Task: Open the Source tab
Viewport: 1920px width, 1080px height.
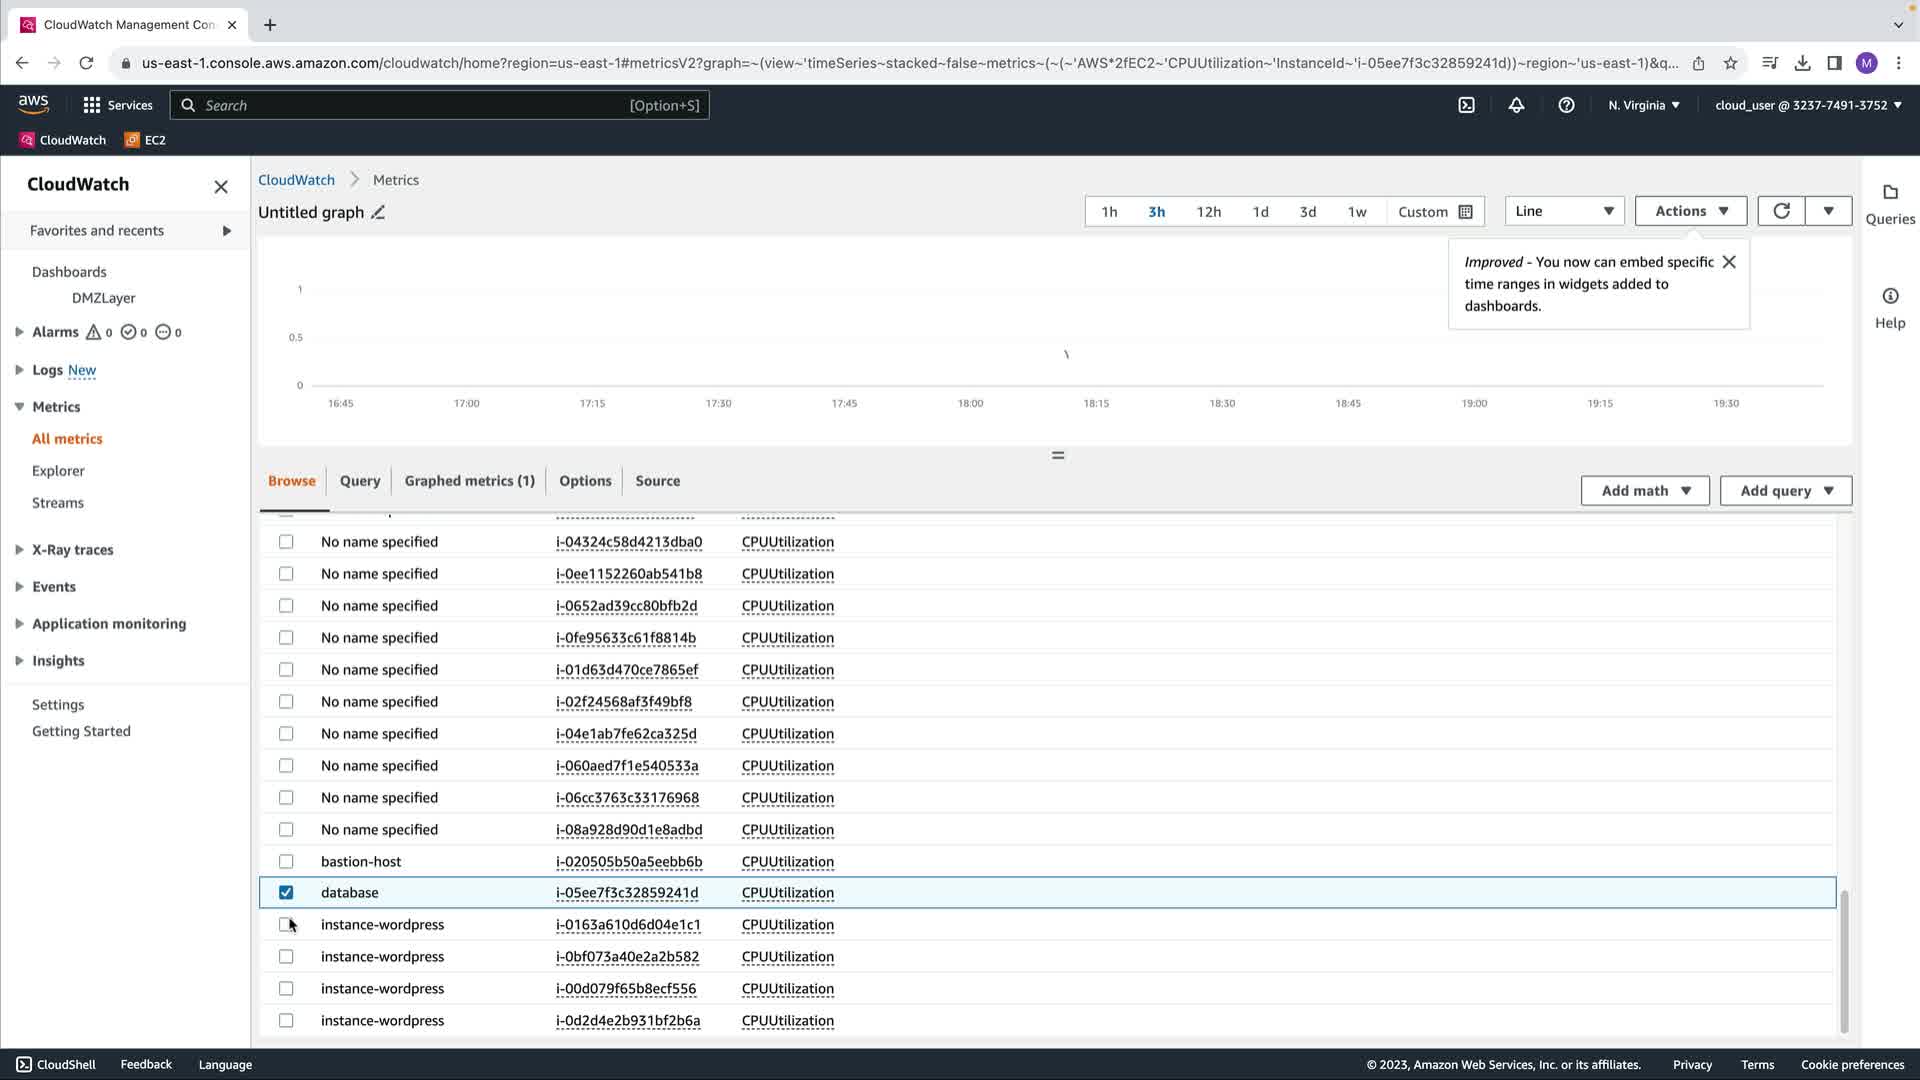Action: click(x=657, y=481)
